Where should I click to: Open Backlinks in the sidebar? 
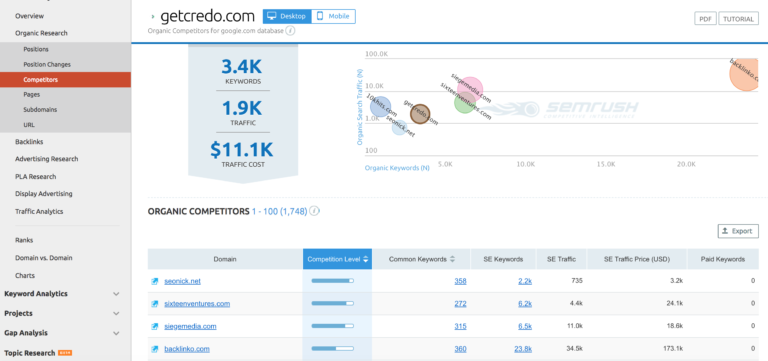[29, 142]
